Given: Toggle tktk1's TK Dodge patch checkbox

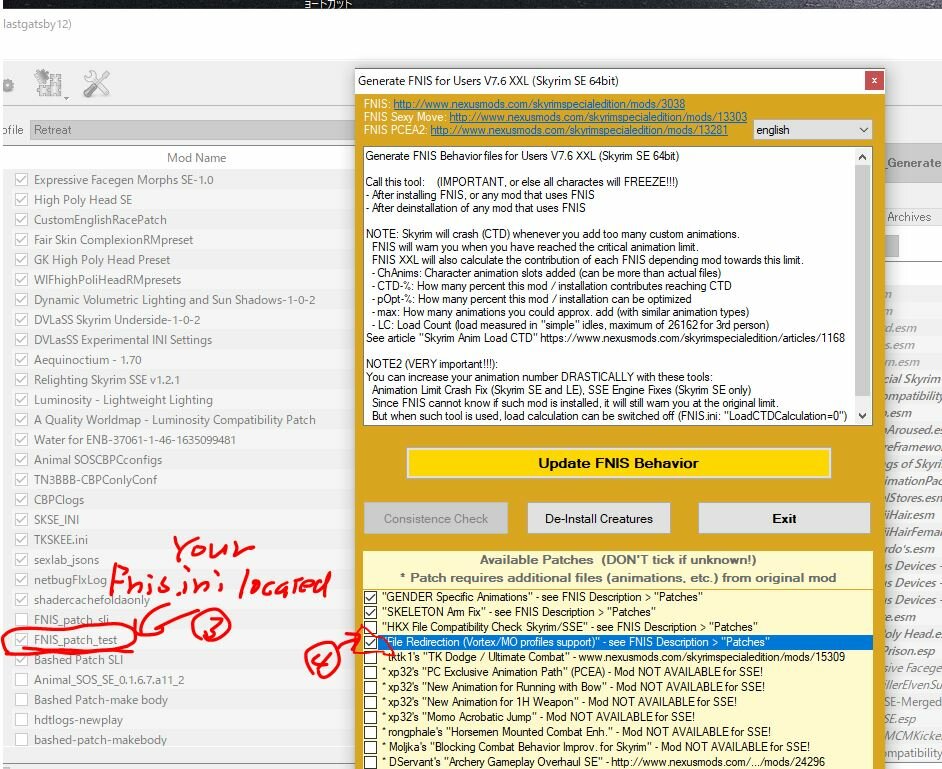Looking at the screenshot, I should coord(371,657).
